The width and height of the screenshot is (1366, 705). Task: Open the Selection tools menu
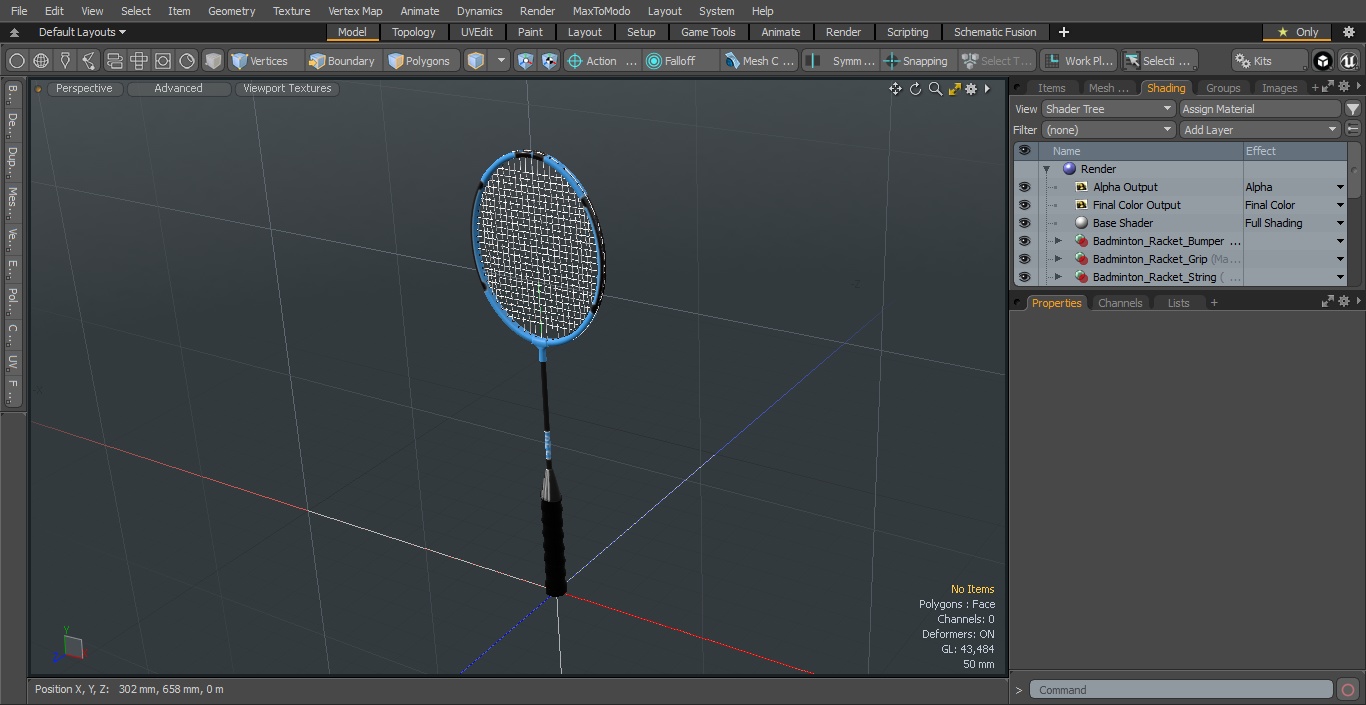[1159, 61]
